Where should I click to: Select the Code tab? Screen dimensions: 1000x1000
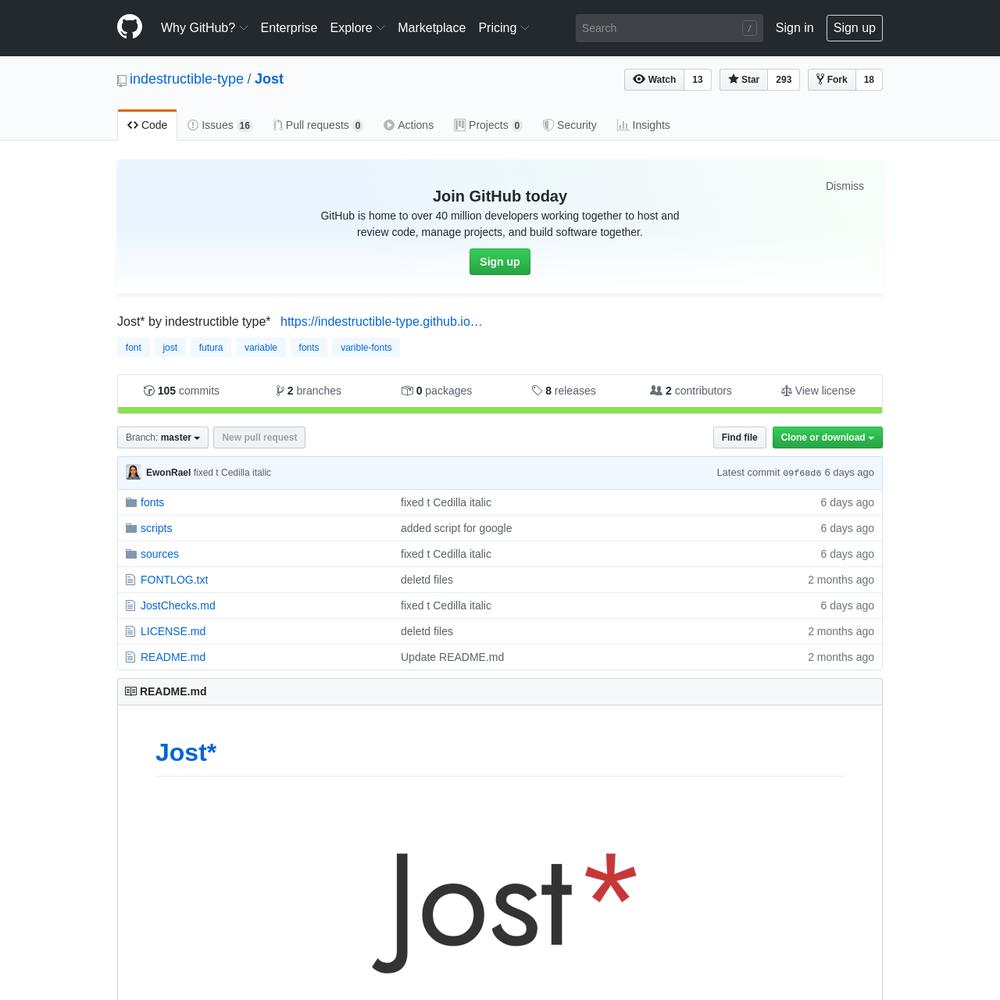click(x=147, y=125)
